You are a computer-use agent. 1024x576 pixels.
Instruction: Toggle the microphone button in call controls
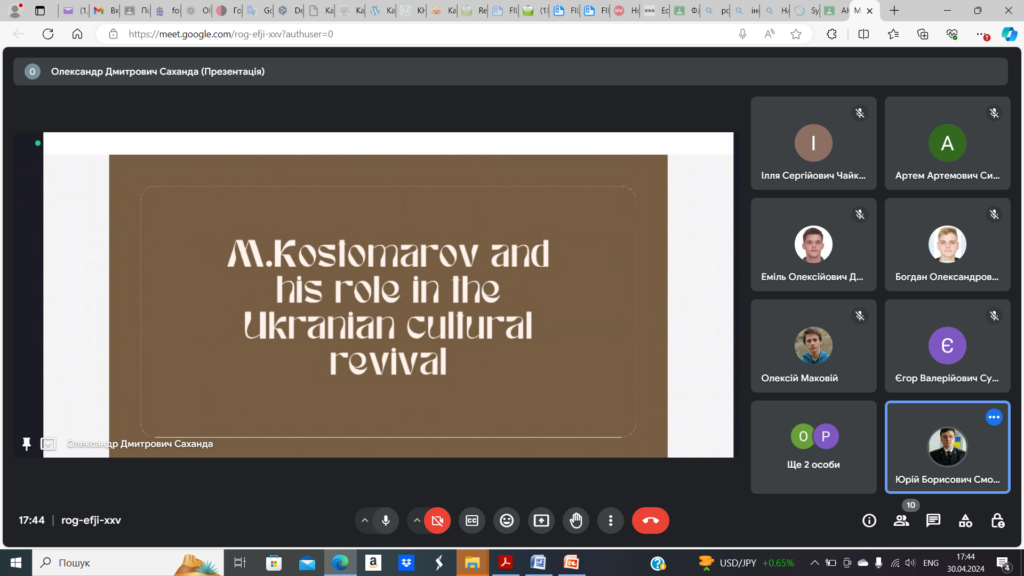click(386, 520)
